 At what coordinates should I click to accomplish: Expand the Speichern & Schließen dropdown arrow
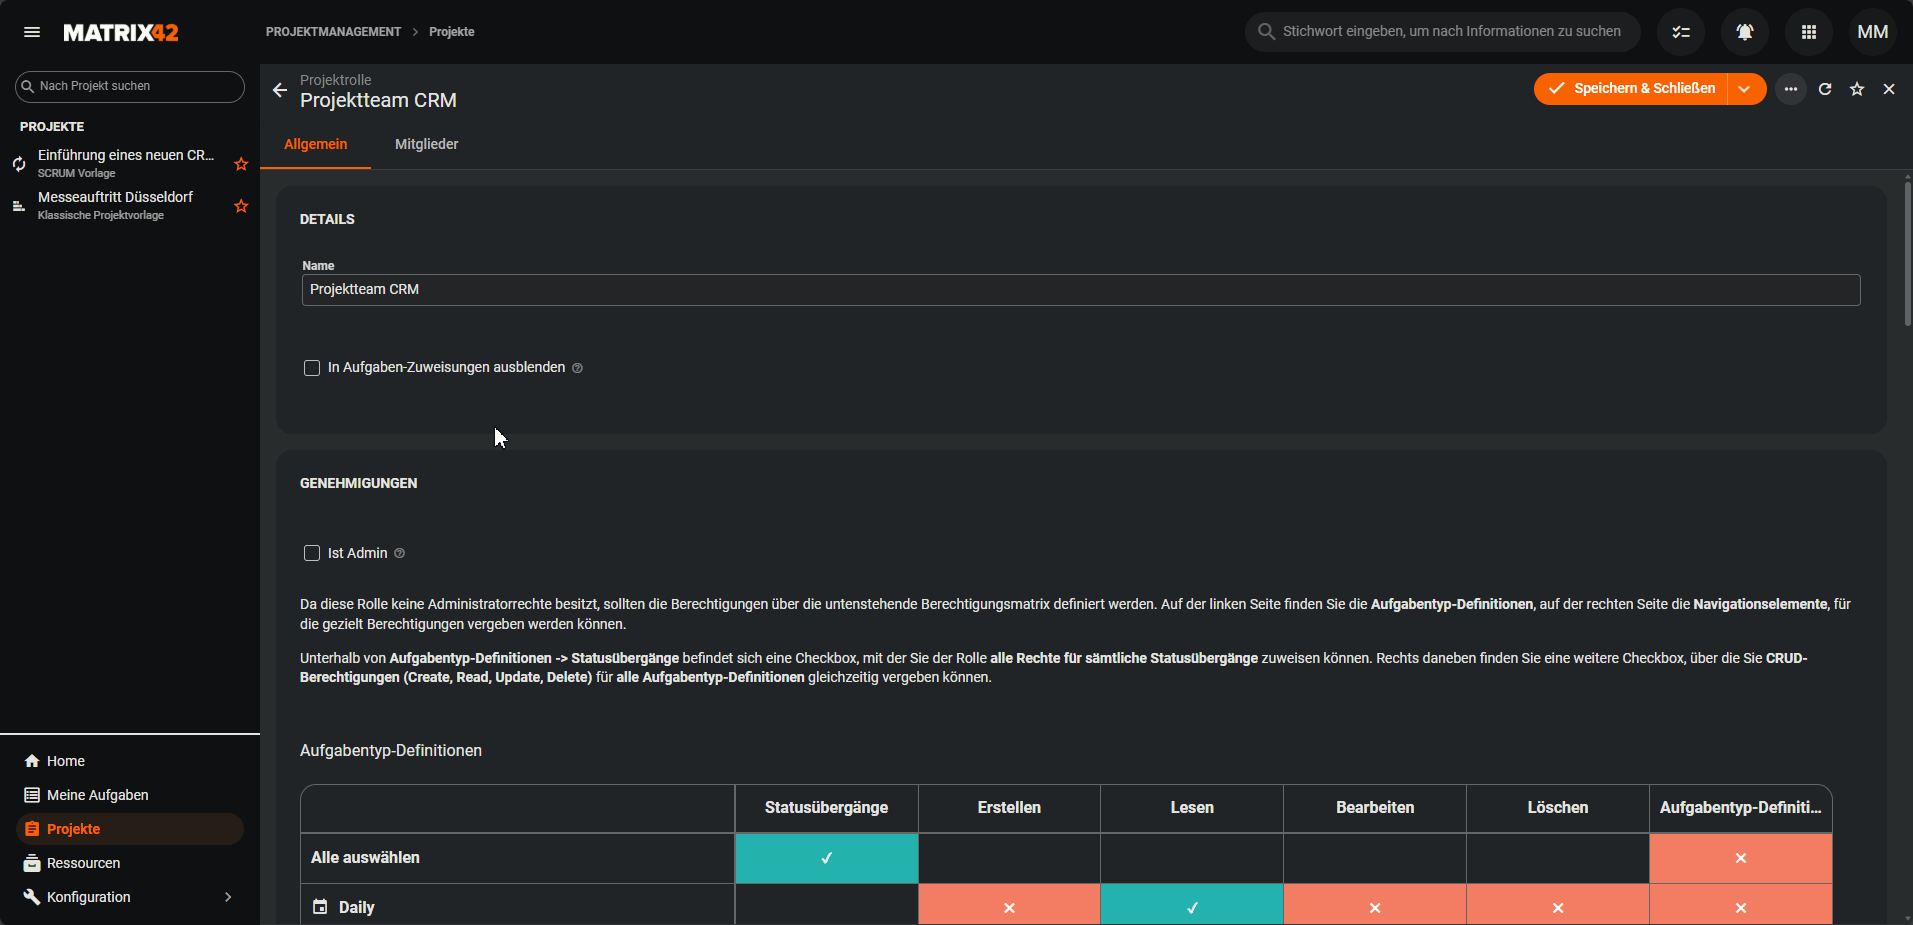pyautogui.click(x=1745, y=89)
